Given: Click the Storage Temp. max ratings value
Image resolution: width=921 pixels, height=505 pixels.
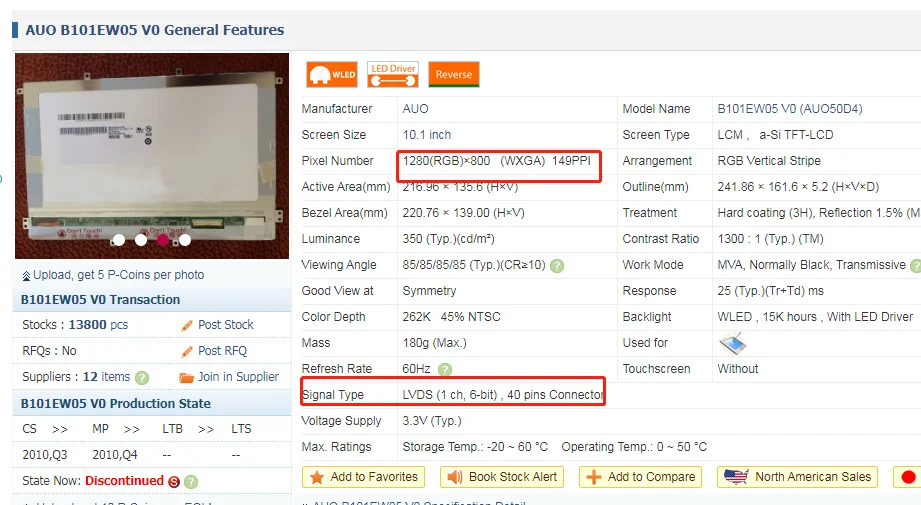Looking at the screenshot, I should (475, 447).
